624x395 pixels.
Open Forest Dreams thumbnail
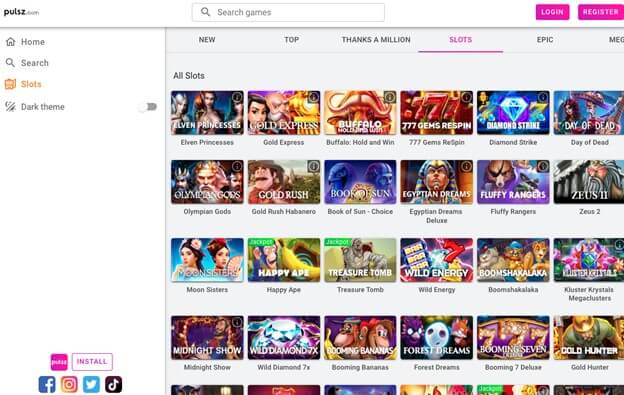(x=437, y=338)
